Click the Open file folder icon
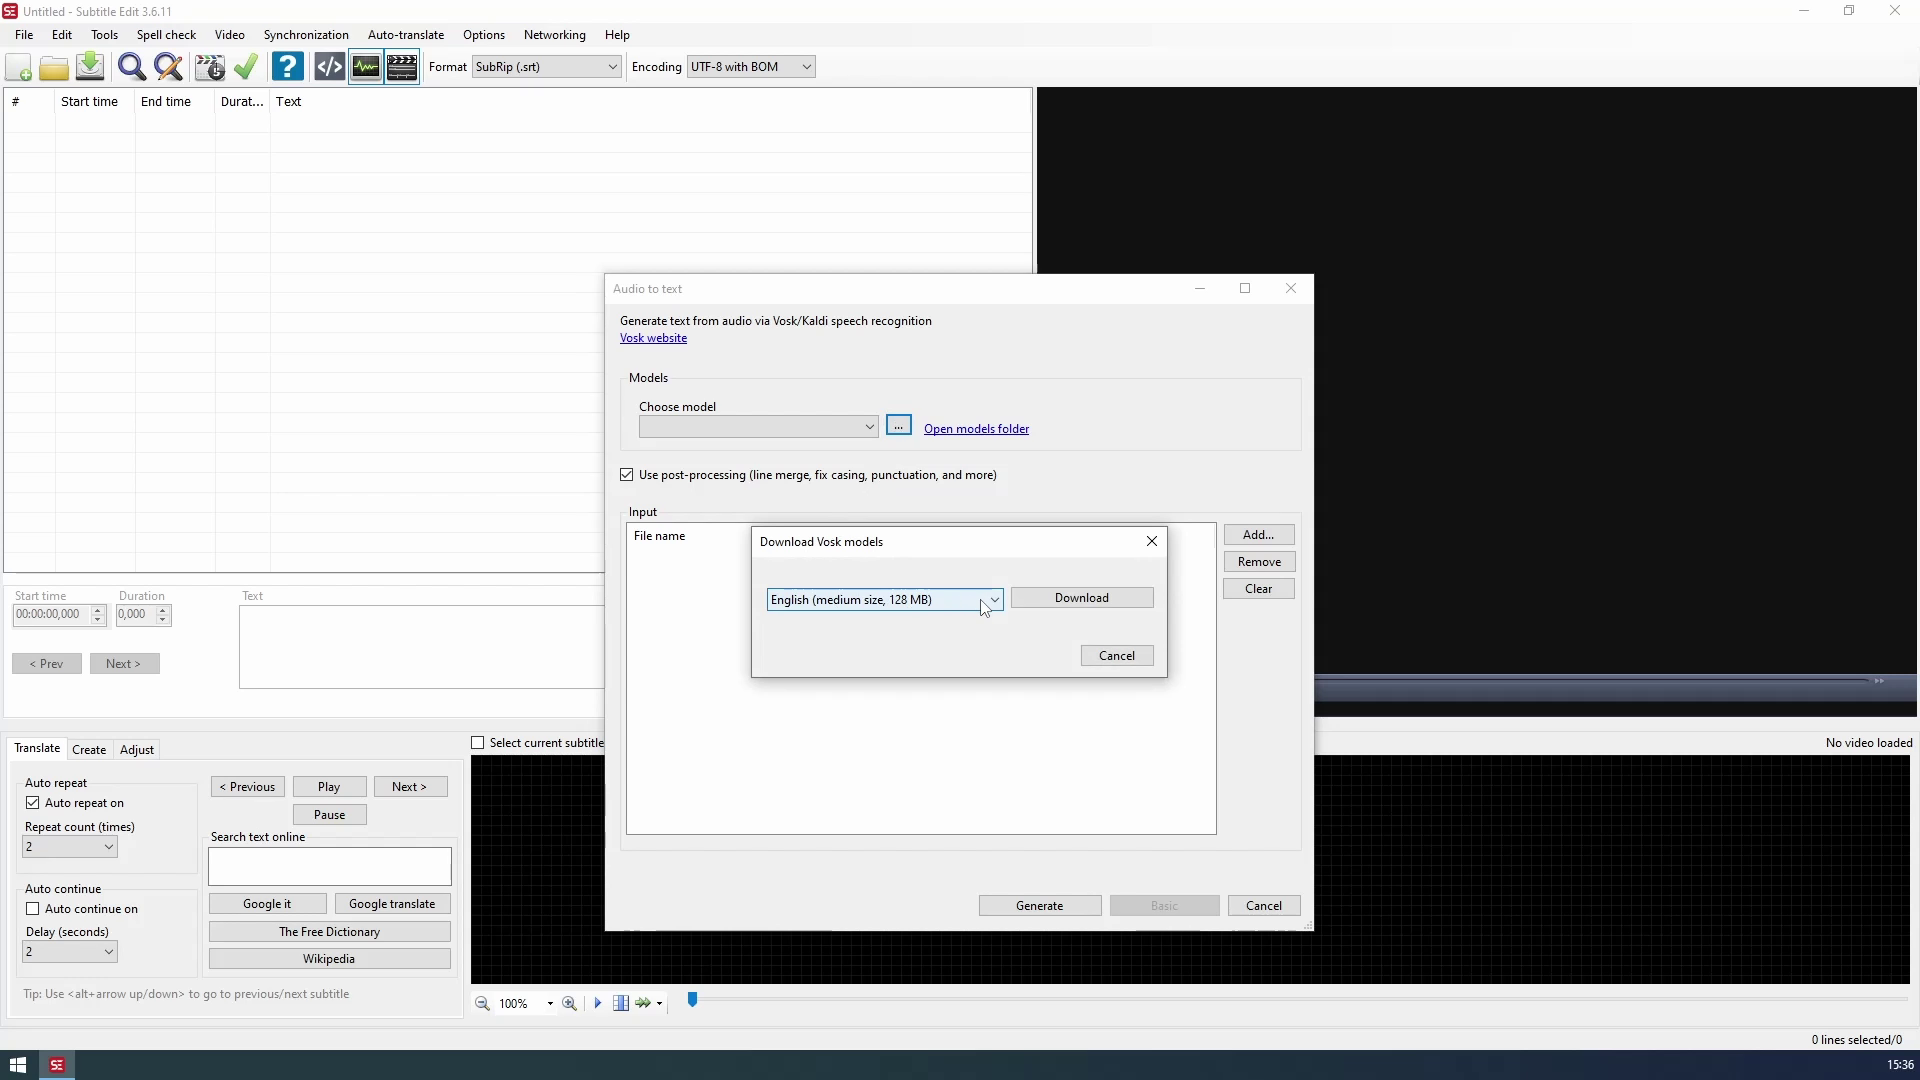Screen dimensions: 1920x1080 tap(54, 67)
